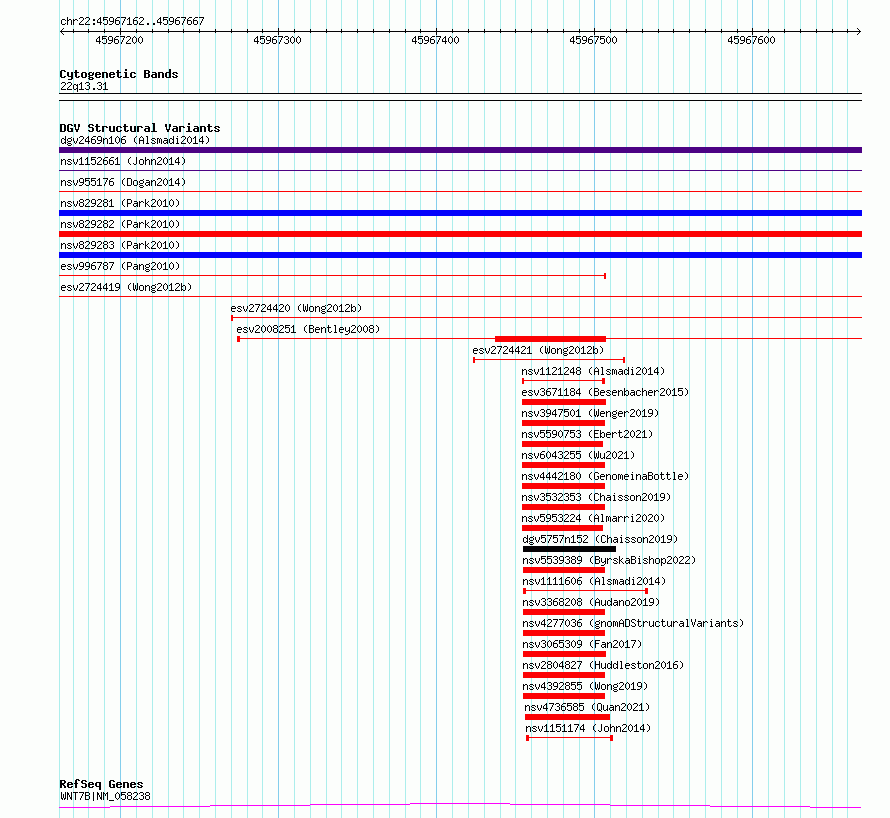Open the esv996787 (Pang2010) variant label
The width and height of the screenshot is (890, 818).
[120, 266]
